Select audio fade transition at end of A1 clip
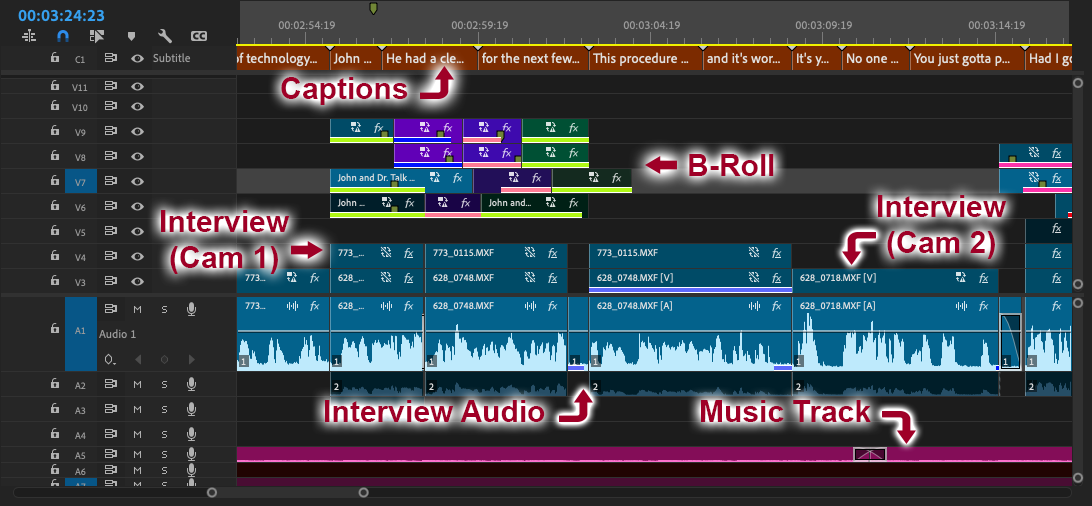1092x506 pixels. click(1011, 342)
